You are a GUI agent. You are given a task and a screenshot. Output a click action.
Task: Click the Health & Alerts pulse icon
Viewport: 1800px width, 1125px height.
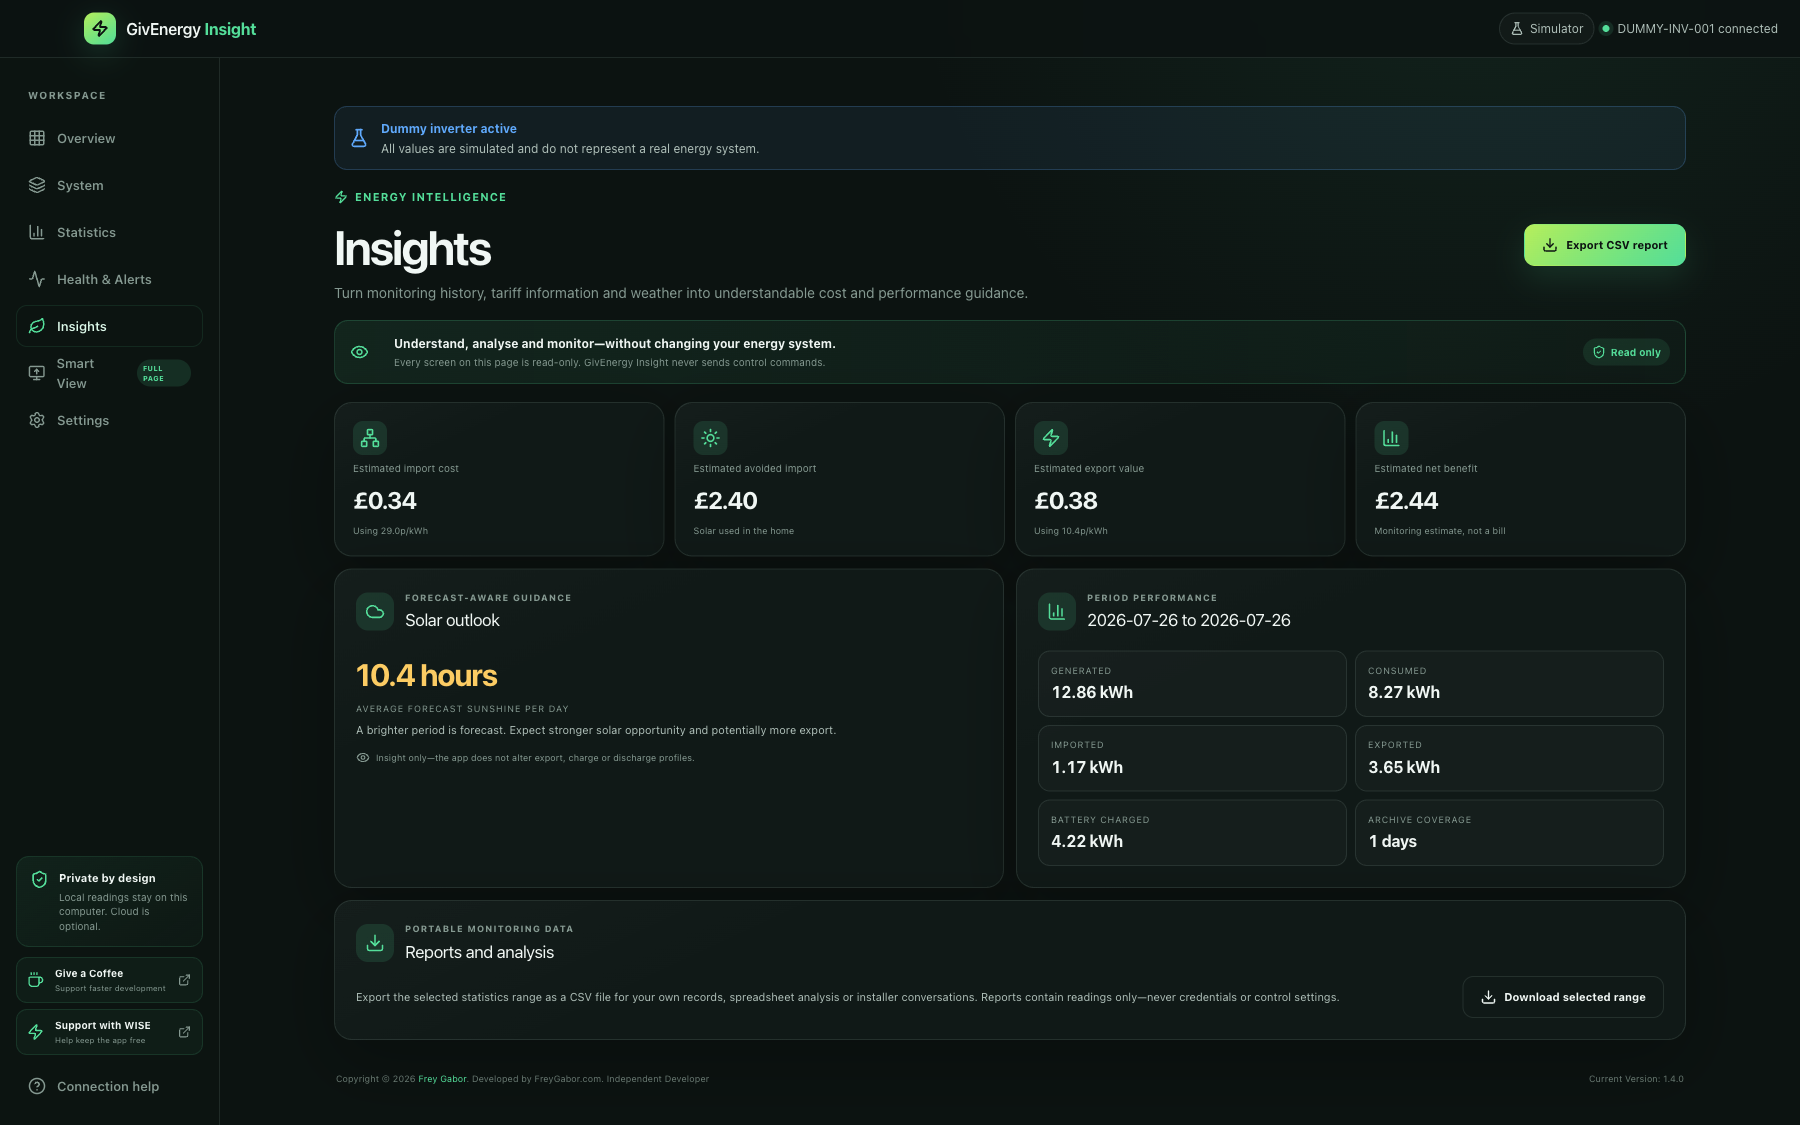pos(37,279)
